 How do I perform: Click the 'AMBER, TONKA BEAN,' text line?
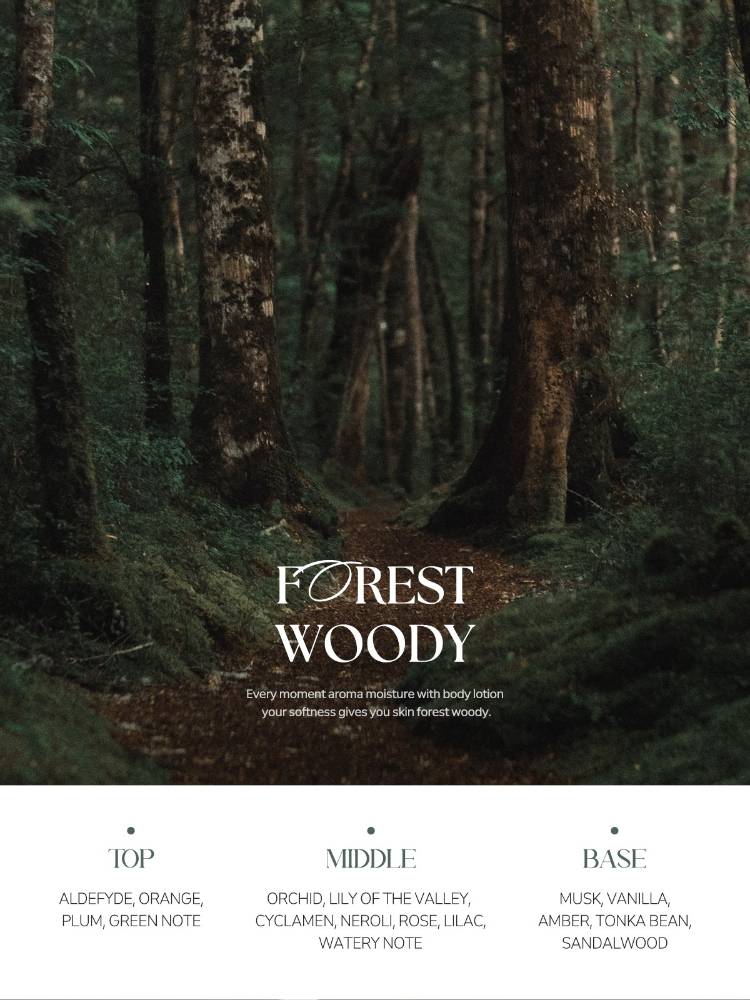coord(615,921)
